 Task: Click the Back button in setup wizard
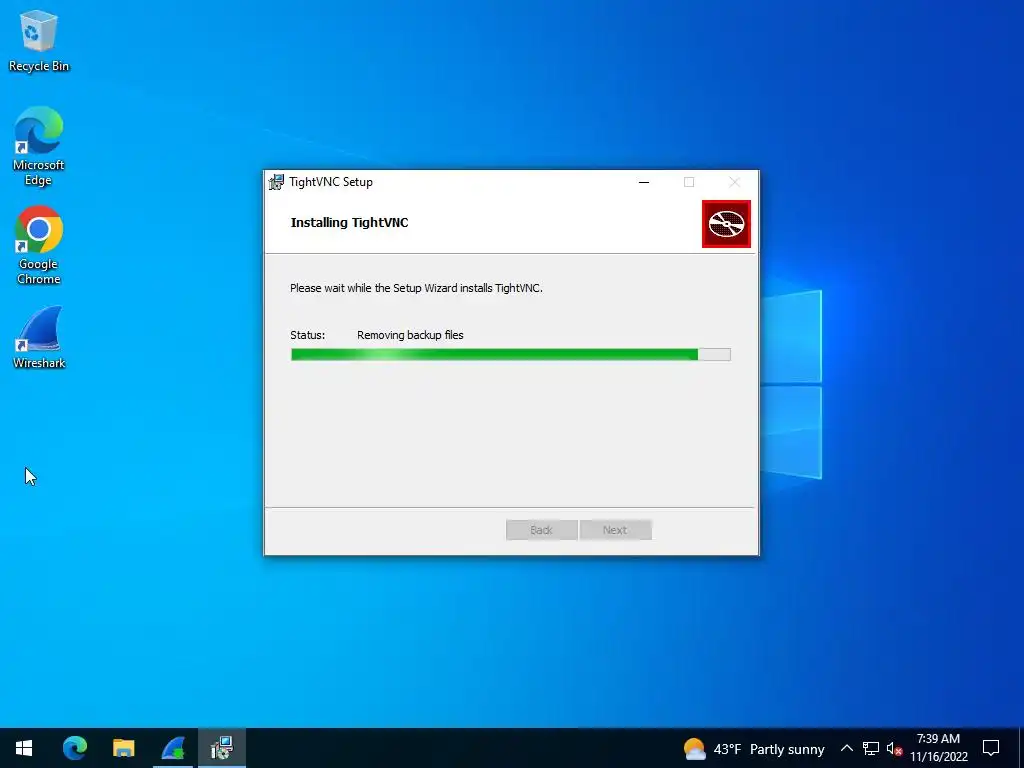[541, 530]
